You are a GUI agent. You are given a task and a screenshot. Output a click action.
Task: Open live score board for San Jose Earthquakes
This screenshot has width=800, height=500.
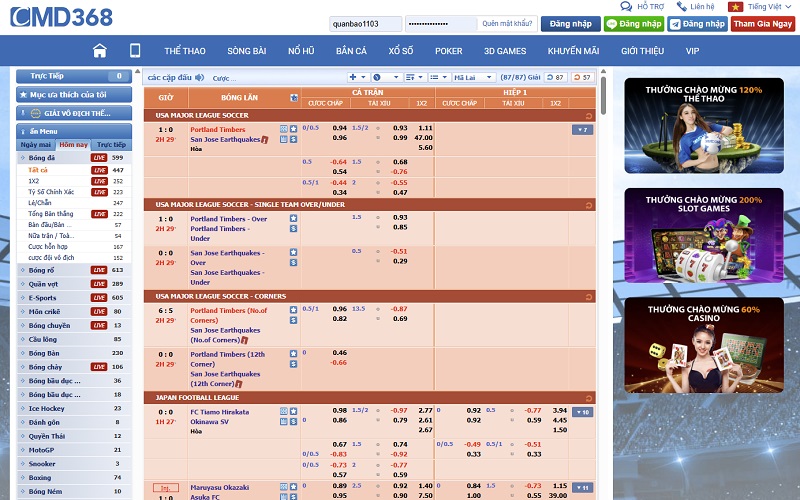tap(284, 139)
